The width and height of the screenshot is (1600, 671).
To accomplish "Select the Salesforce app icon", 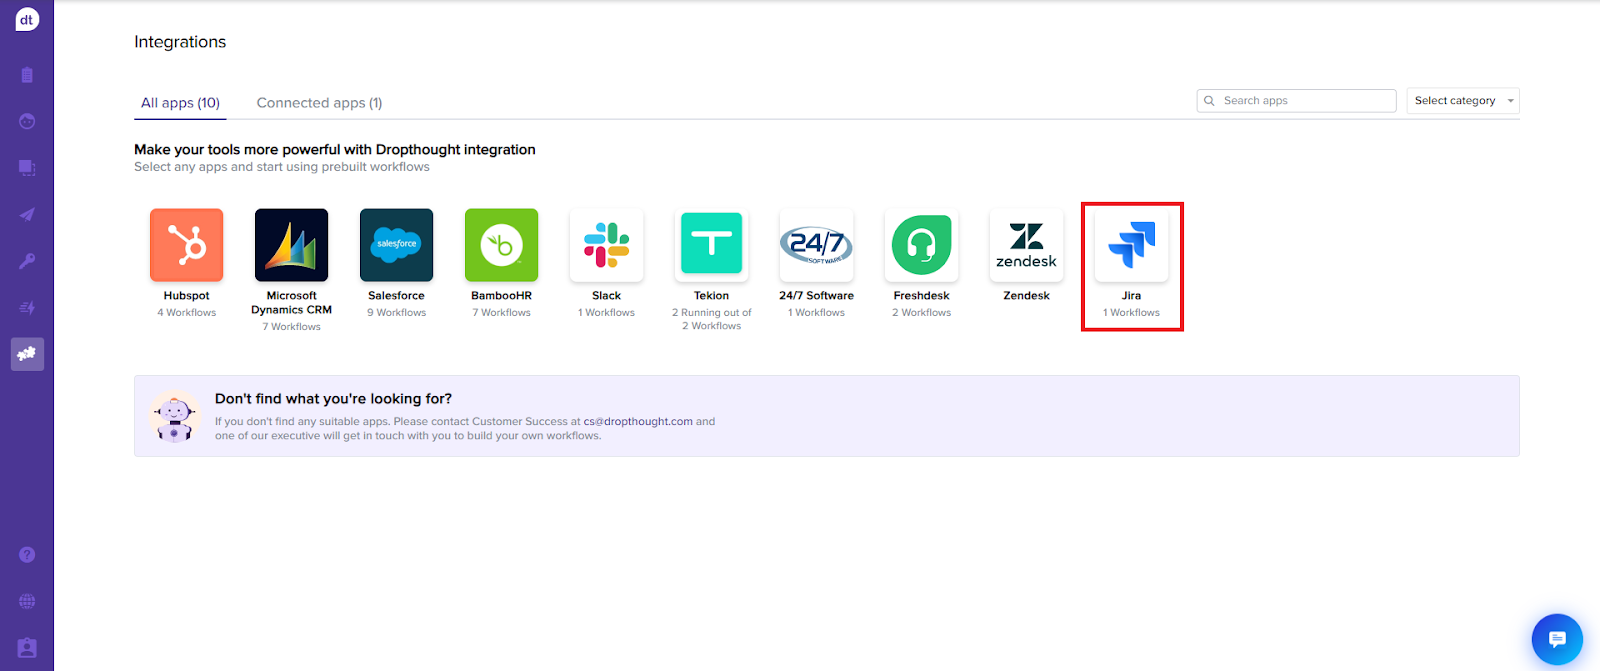I will tap(397, 245).
